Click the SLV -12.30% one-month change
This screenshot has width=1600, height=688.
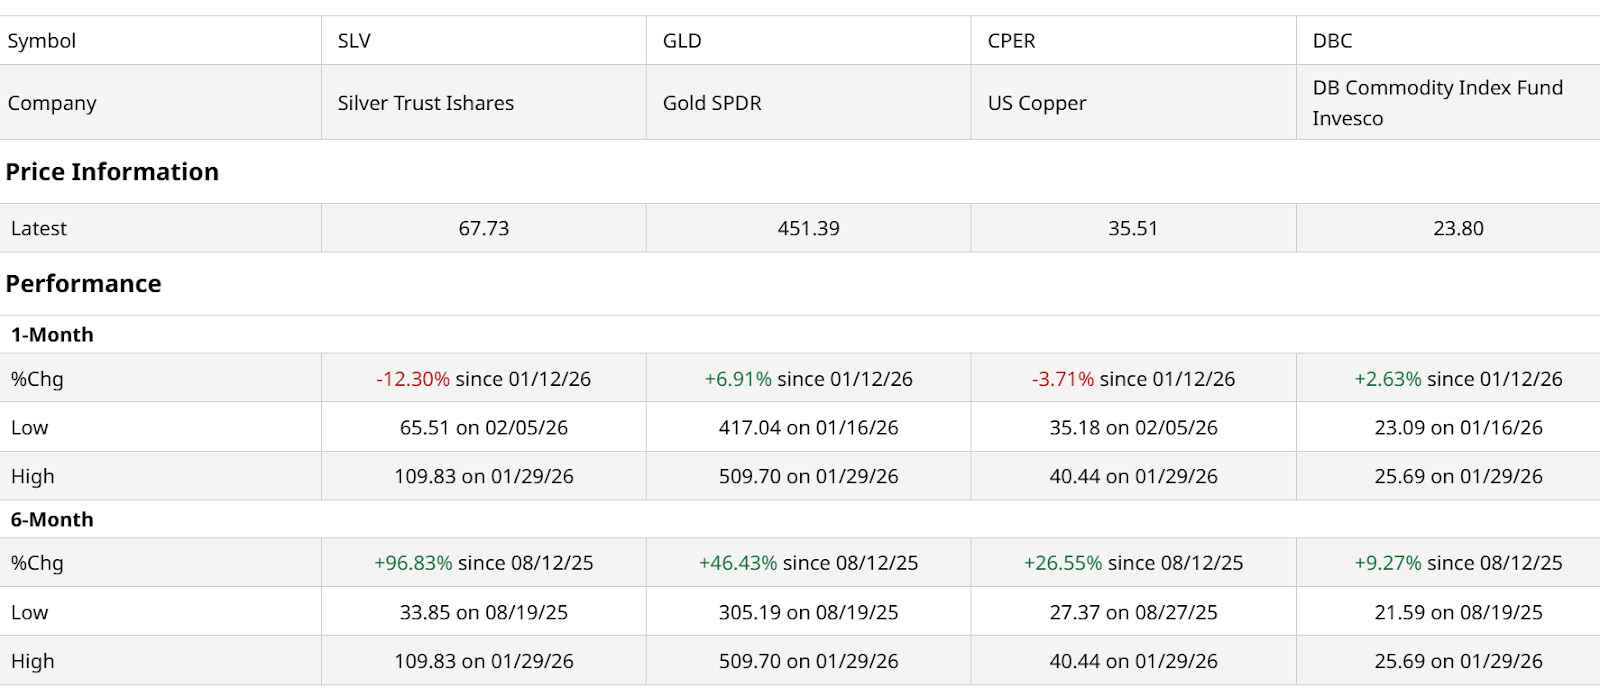[x=413, y=379]
